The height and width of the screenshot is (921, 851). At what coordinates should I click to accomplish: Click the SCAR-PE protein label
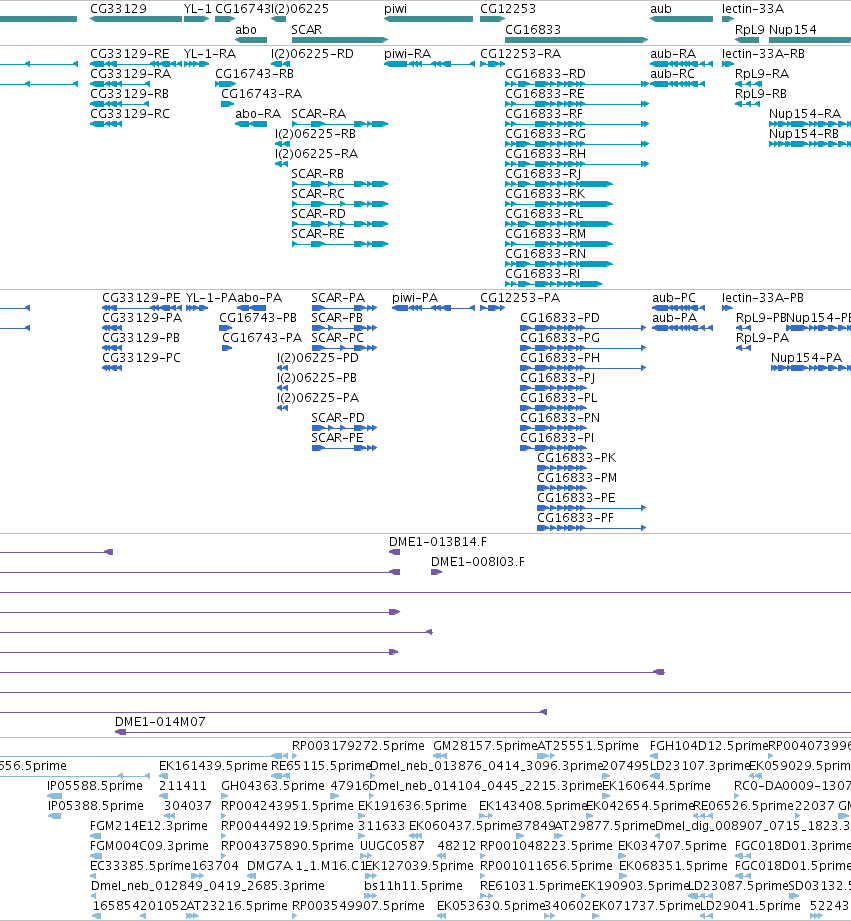(x=337, y=438)
